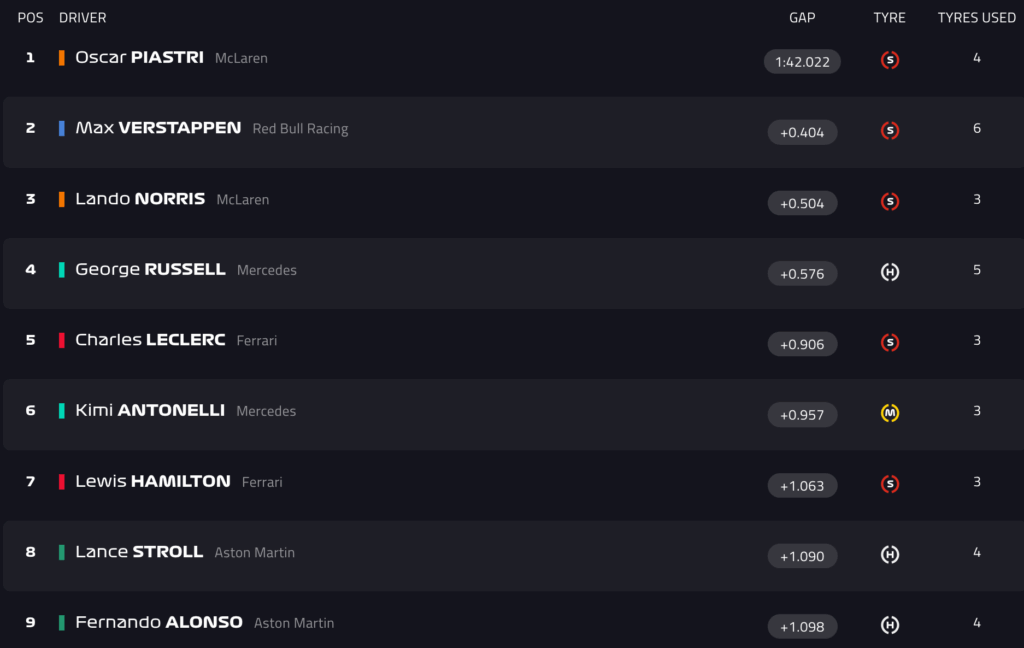This screenshot has width=1024, height=648.
Task: Click Russell's white hard tyre icon
Action: [889, 272]
